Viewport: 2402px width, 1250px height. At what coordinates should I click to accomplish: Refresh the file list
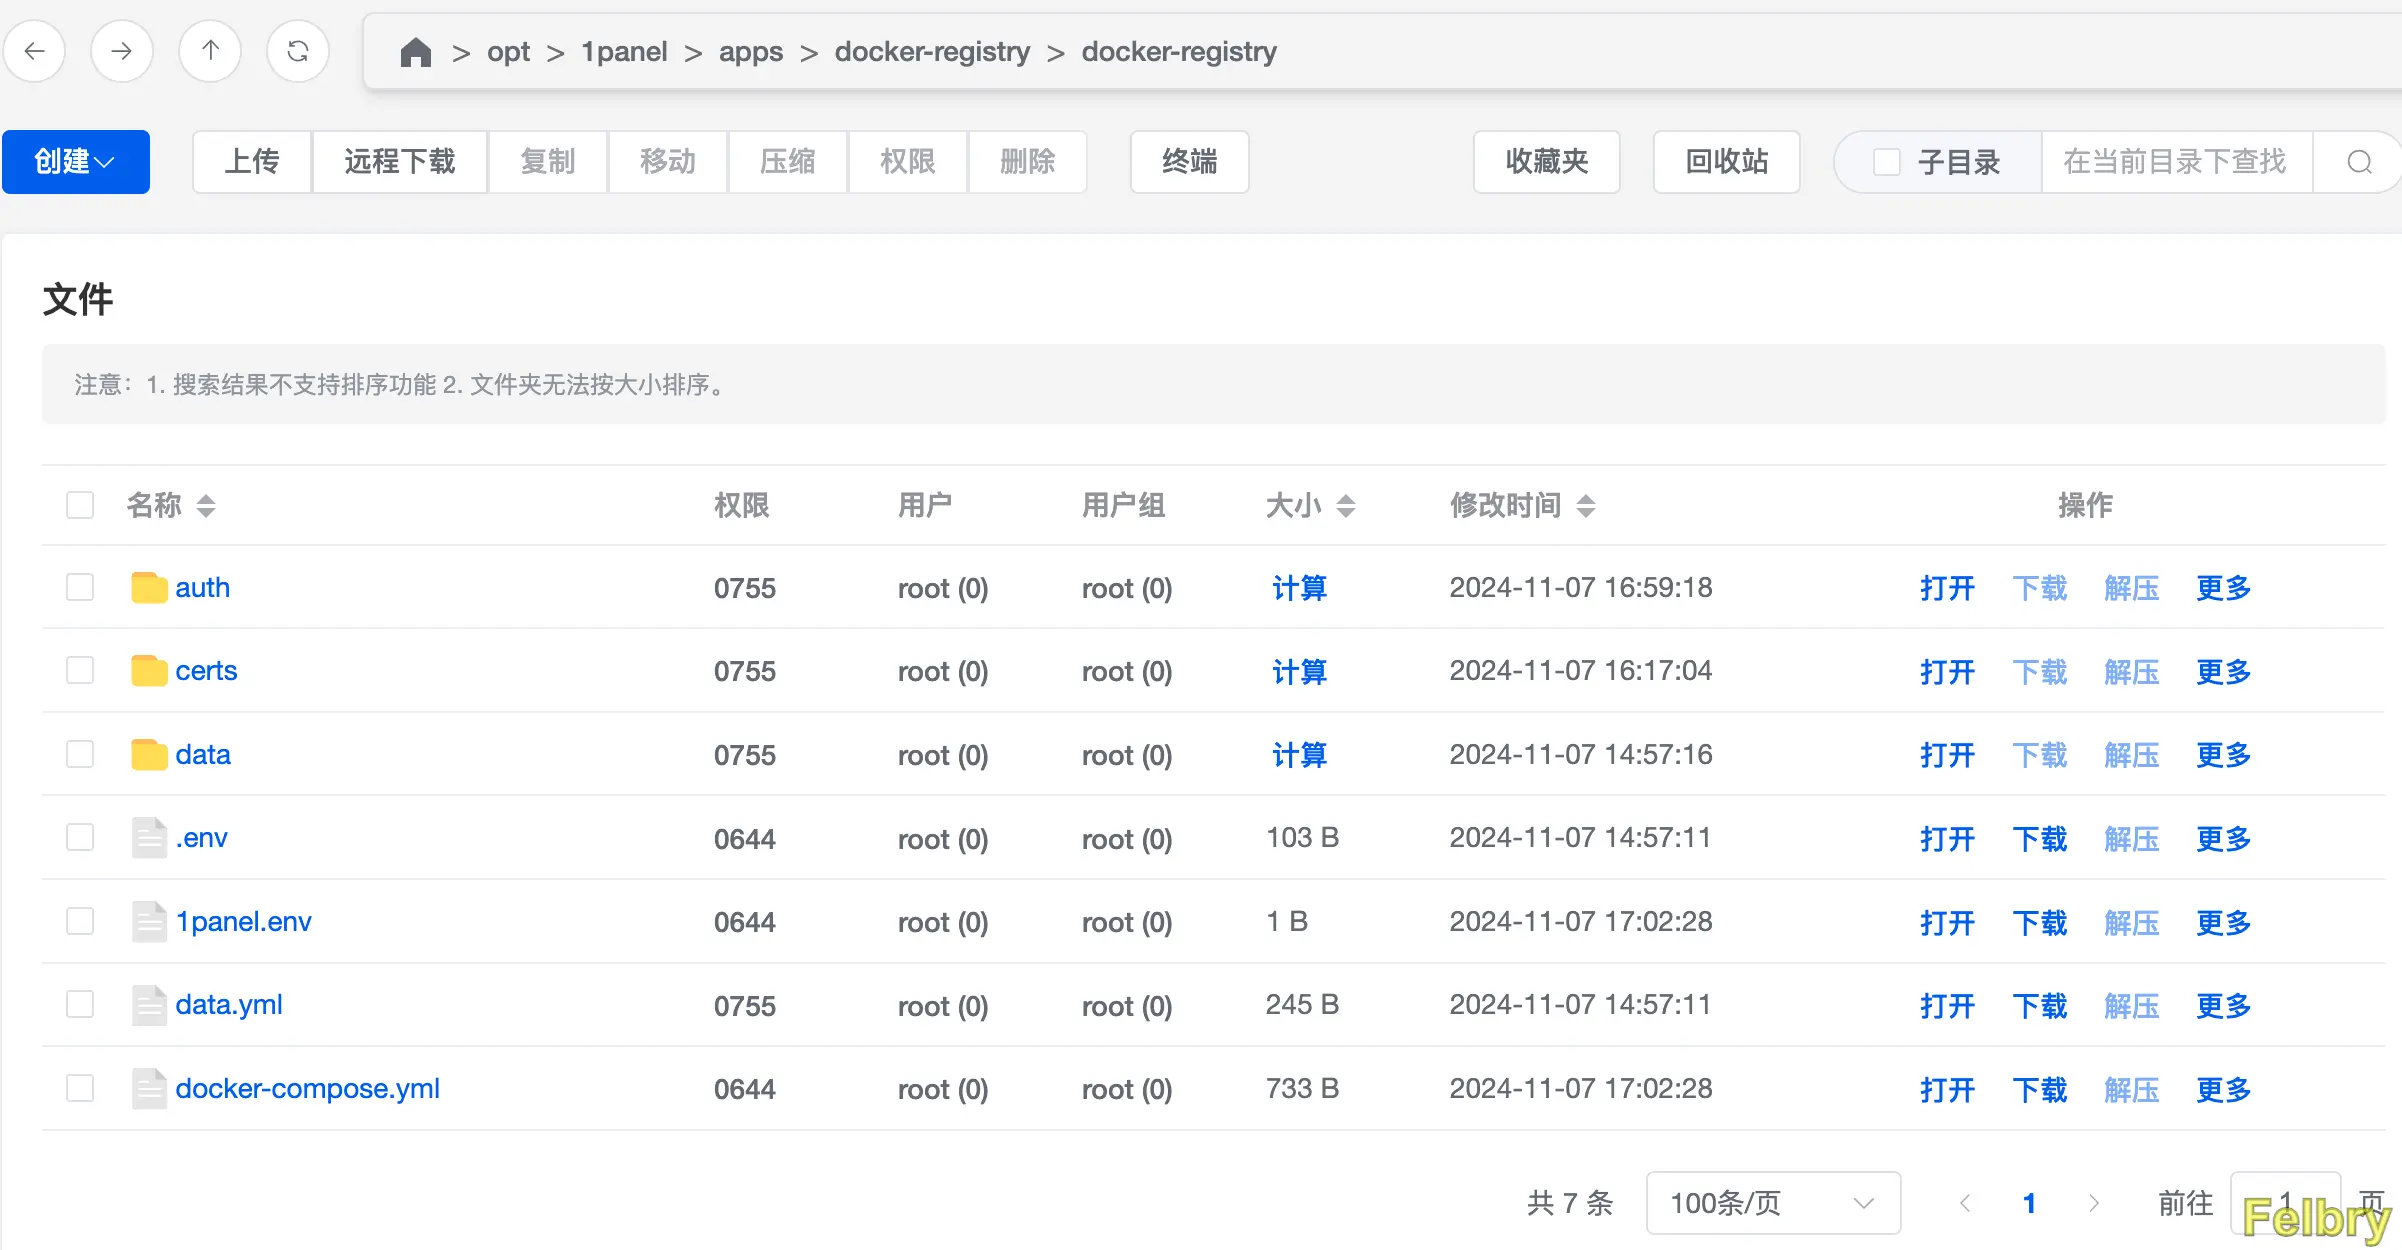pyautogui.click(x=298, y=51)
